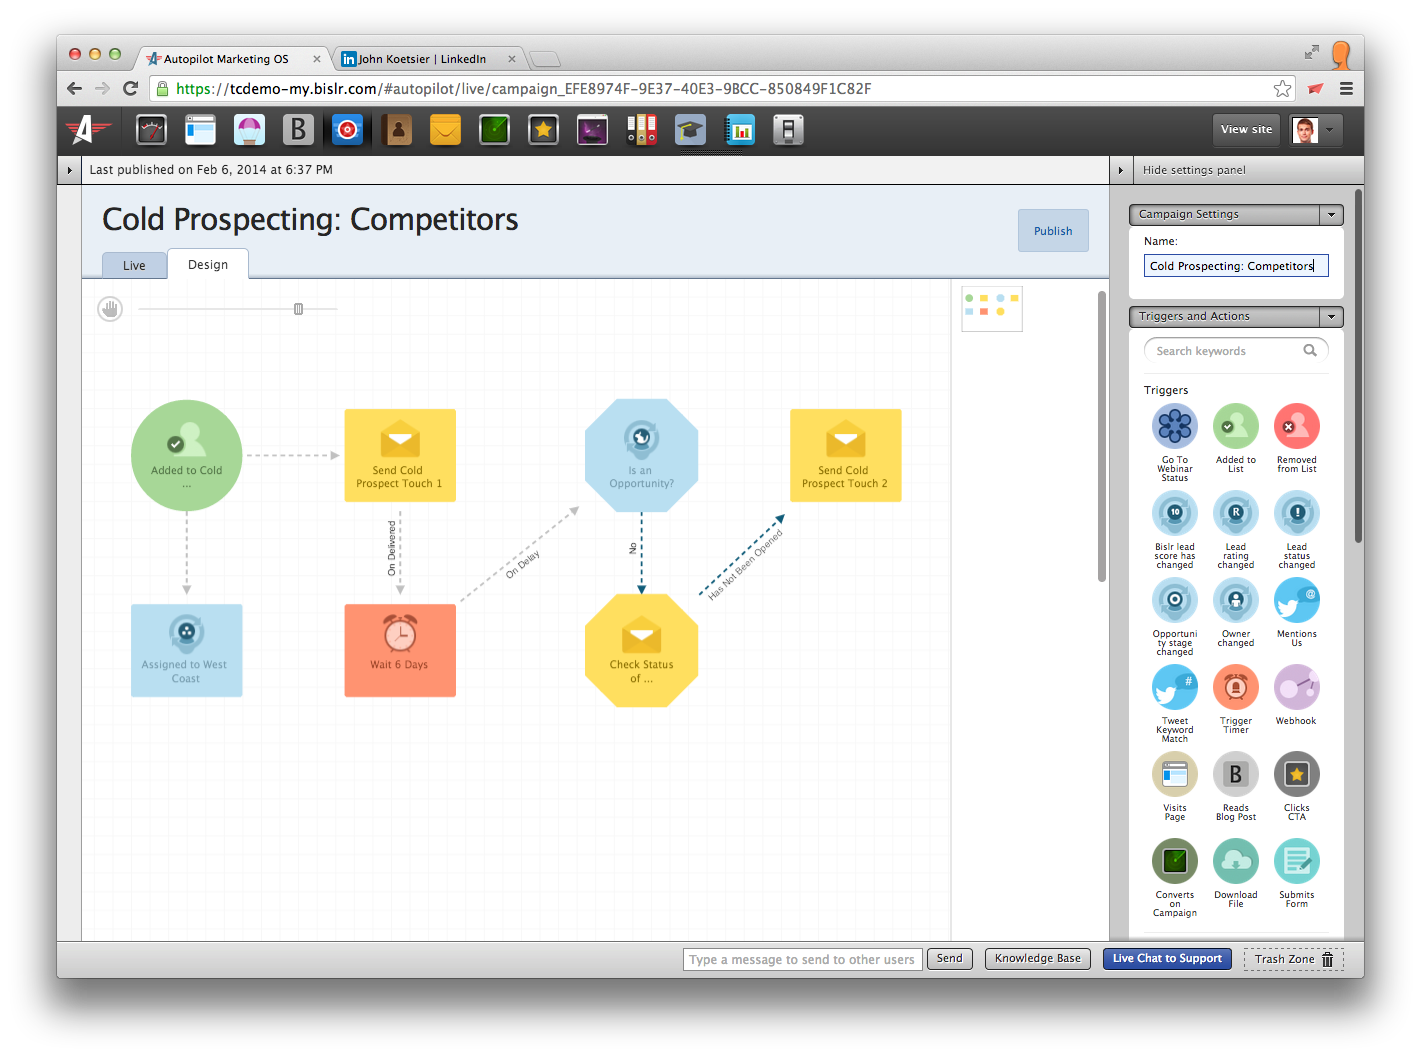Select the John Koetsier LinkedIn browser tab
The width and height of the screenshot is (1421, 1057).
(x=428, y=59)
